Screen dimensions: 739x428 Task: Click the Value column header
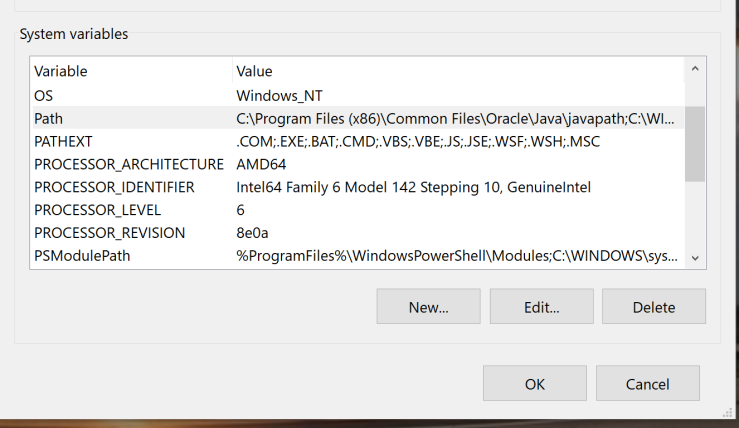pyautogui.click(x=458, y=71)
